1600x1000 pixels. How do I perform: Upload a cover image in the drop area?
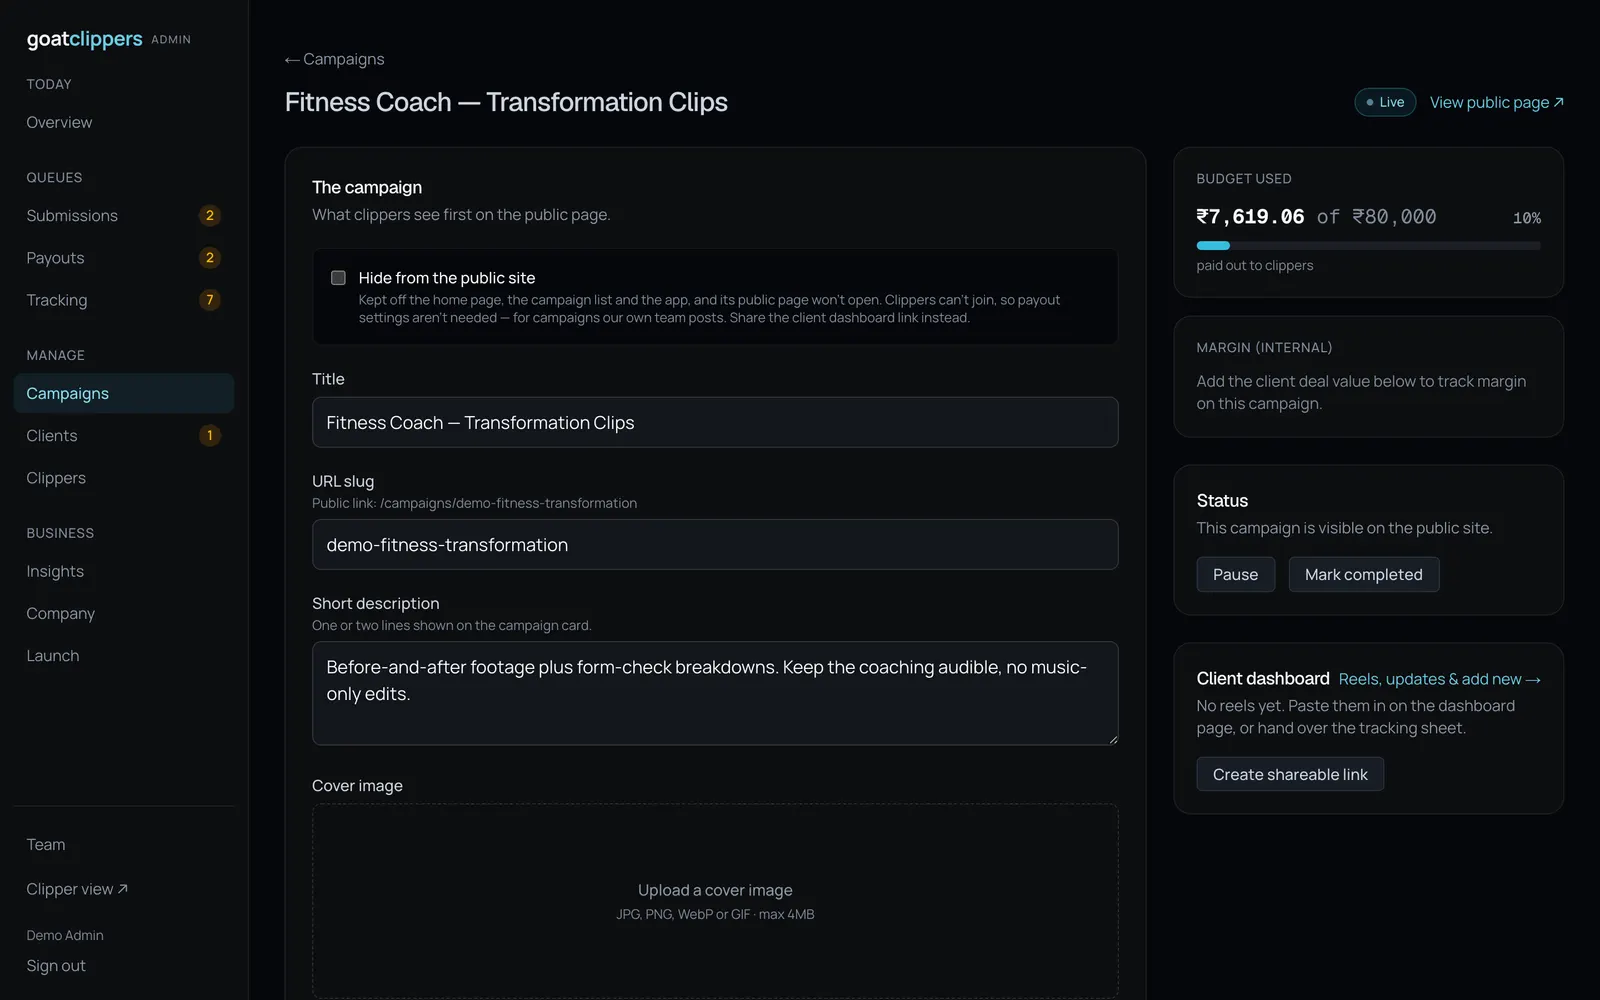(715, 900)
